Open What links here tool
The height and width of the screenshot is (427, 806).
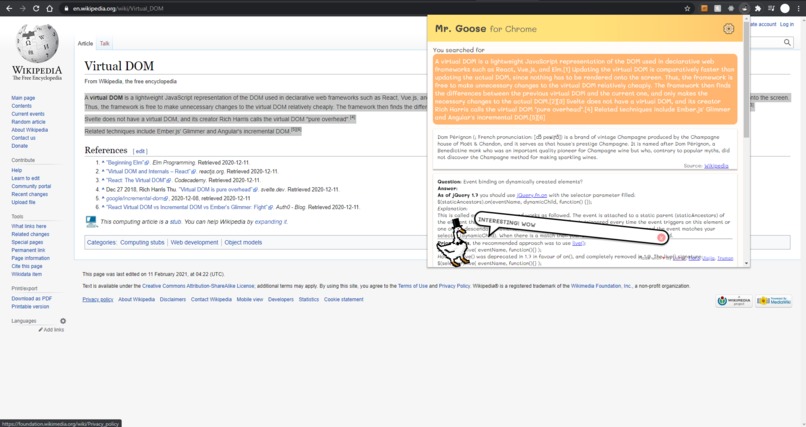[x=29, y=226]
